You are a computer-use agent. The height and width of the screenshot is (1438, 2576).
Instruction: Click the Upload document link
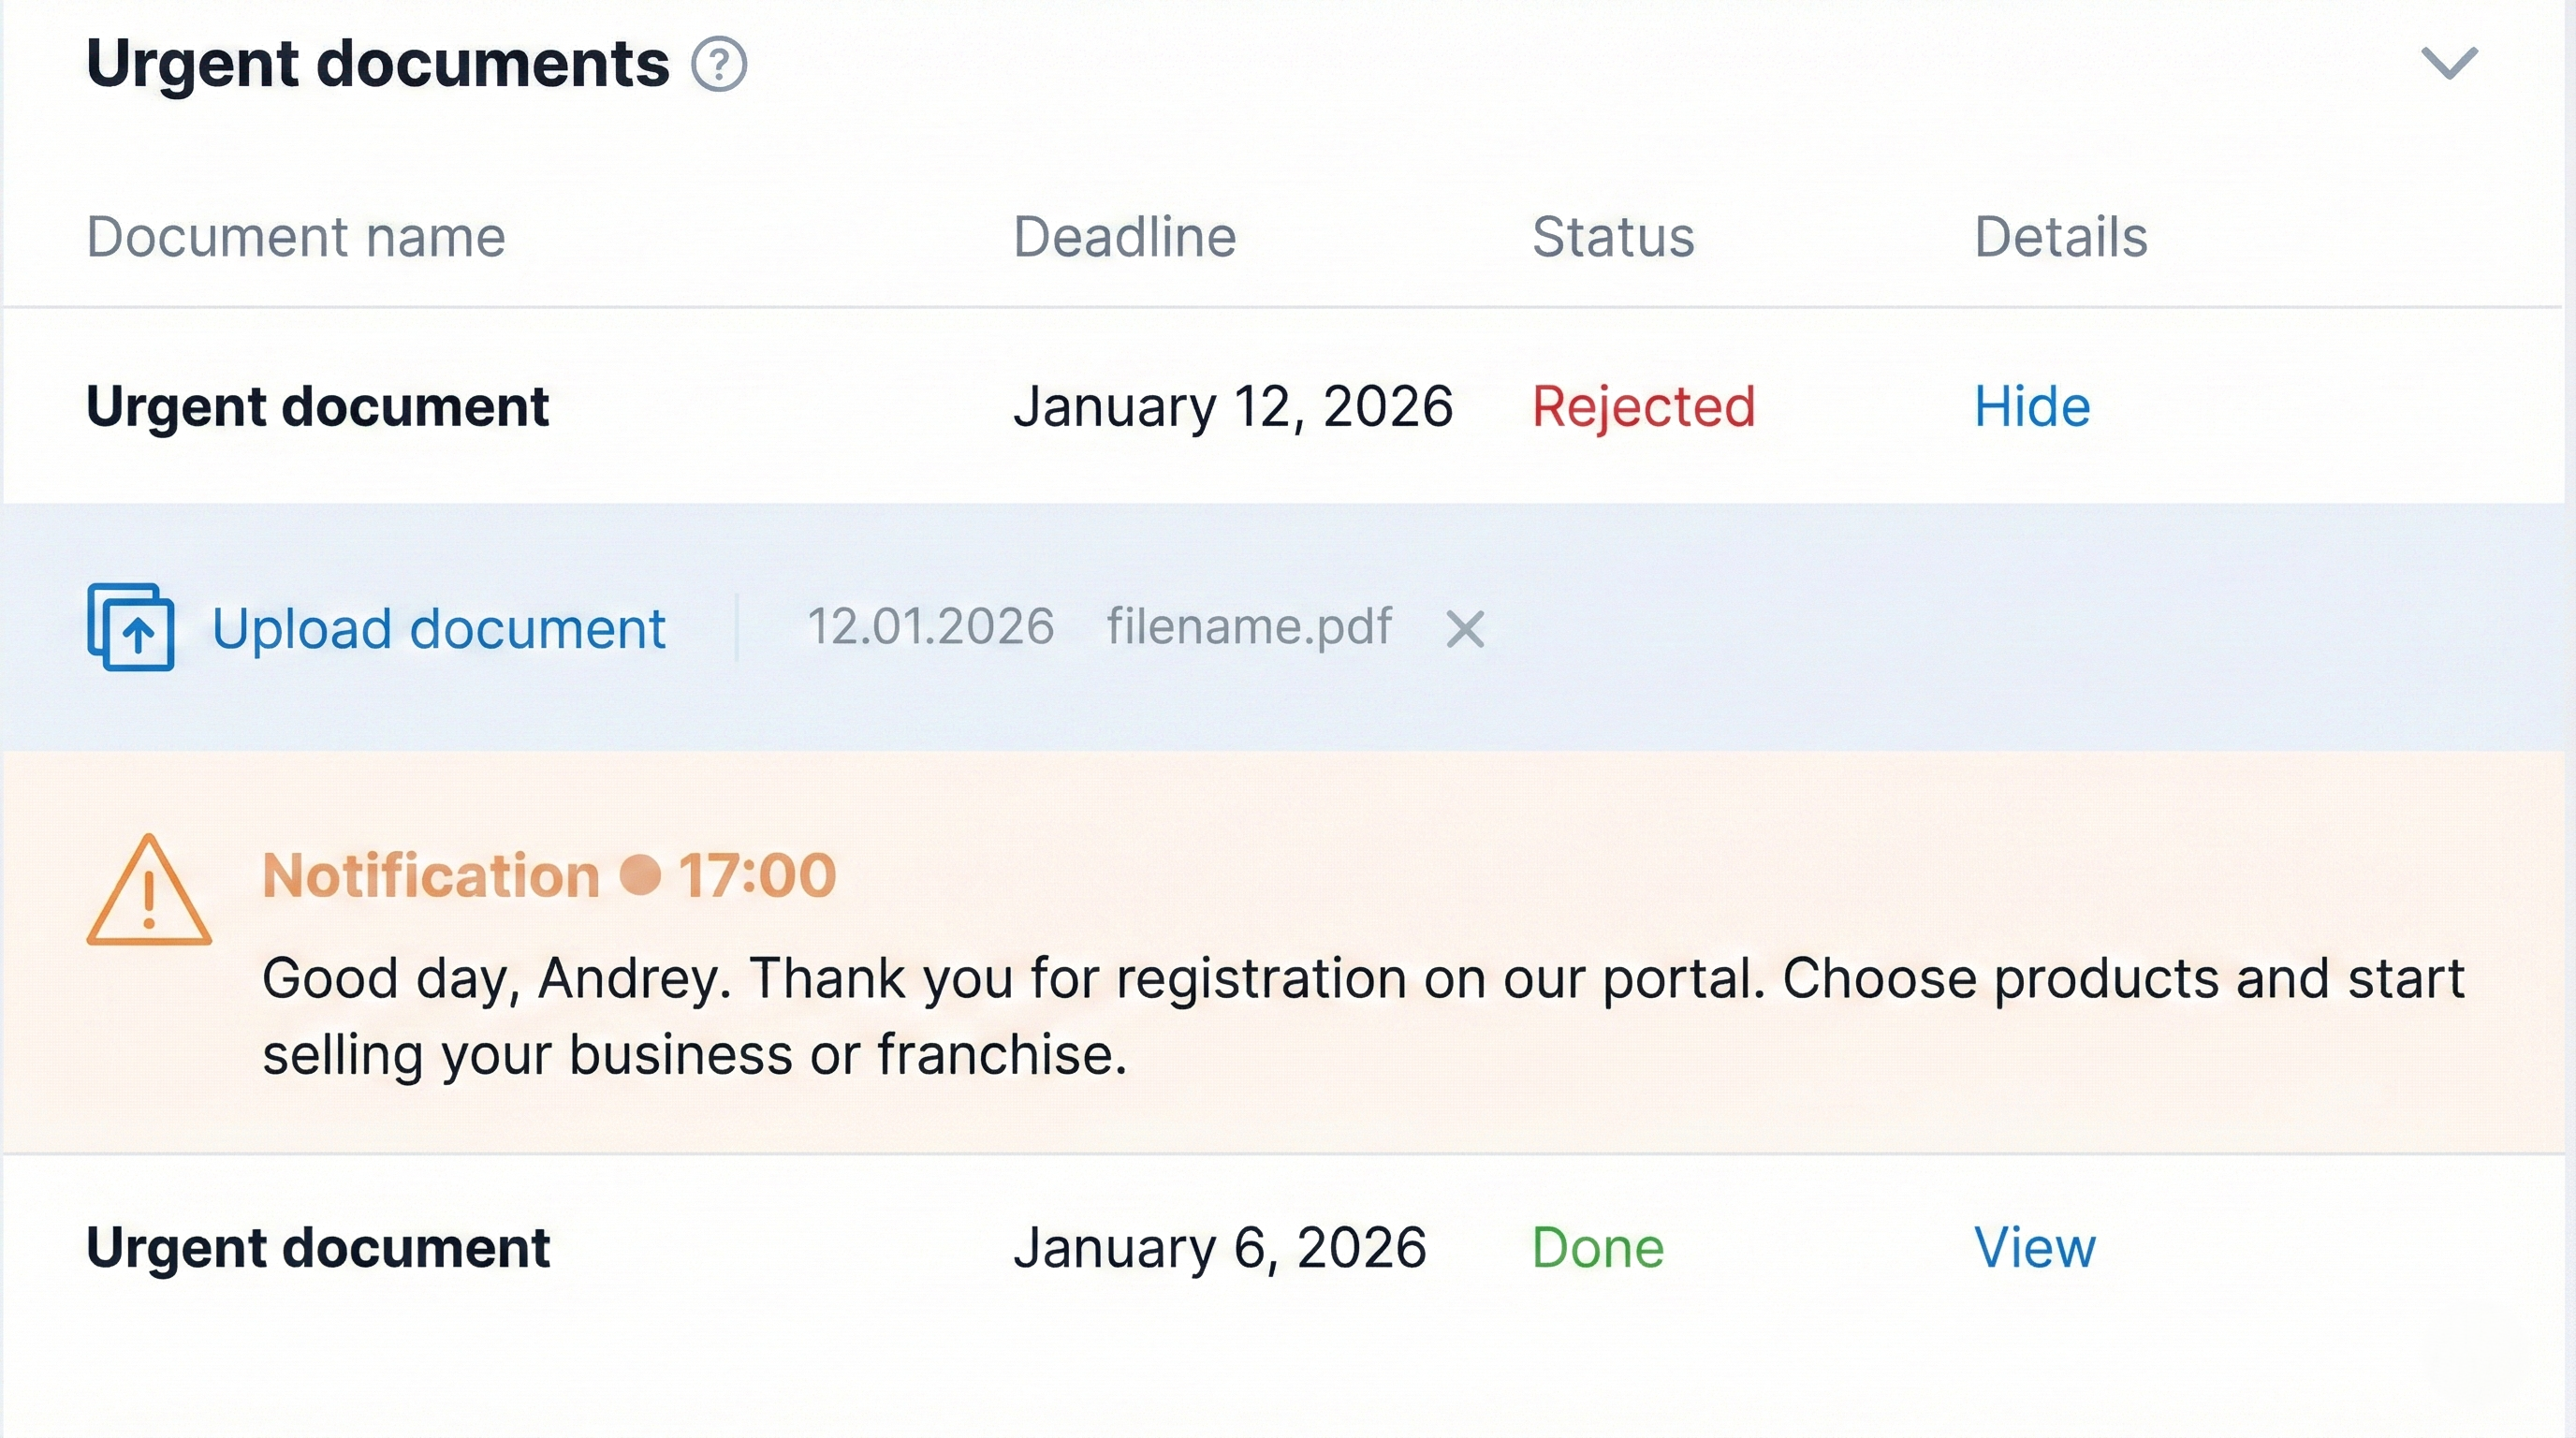pos(438,629)
